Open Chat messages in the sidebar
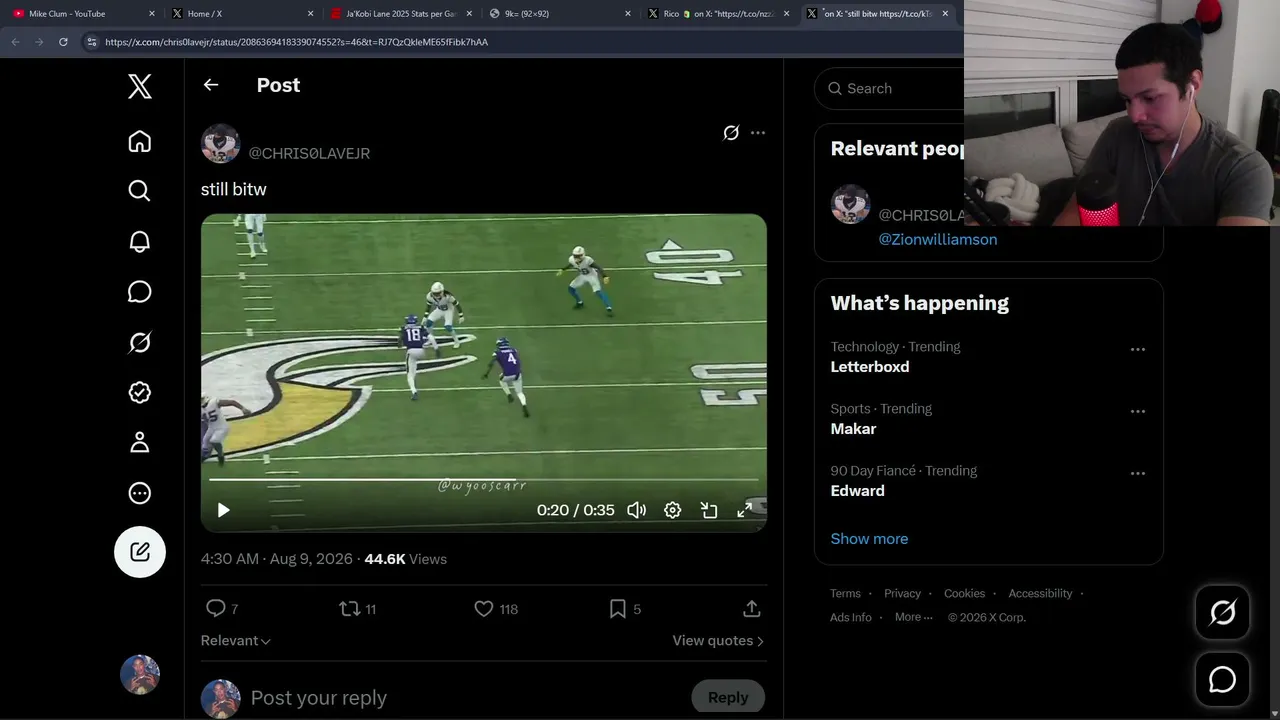The height and width of the screenshot is (720, 1280). click(x=140, y=291)
